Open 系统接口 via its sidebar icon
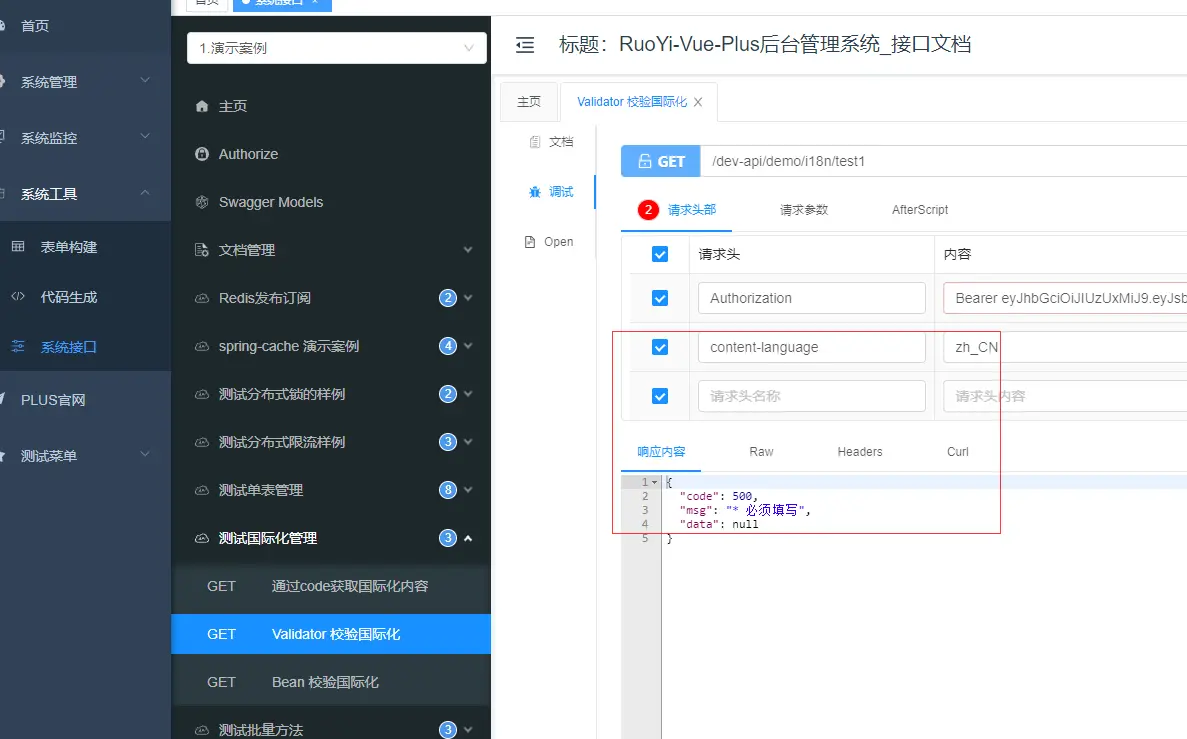Screen dimensions: 1187x739 (x=19, y=346)
